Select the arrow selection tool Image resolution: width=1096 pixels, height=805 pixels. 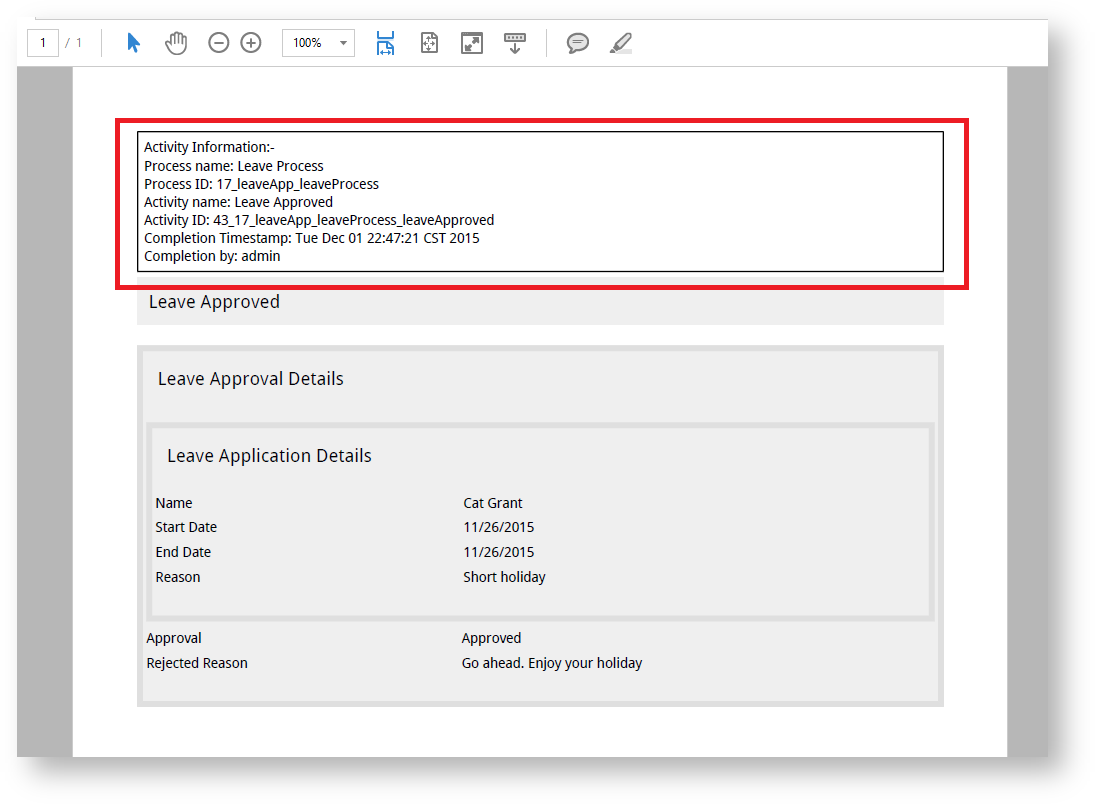point(134,43)
